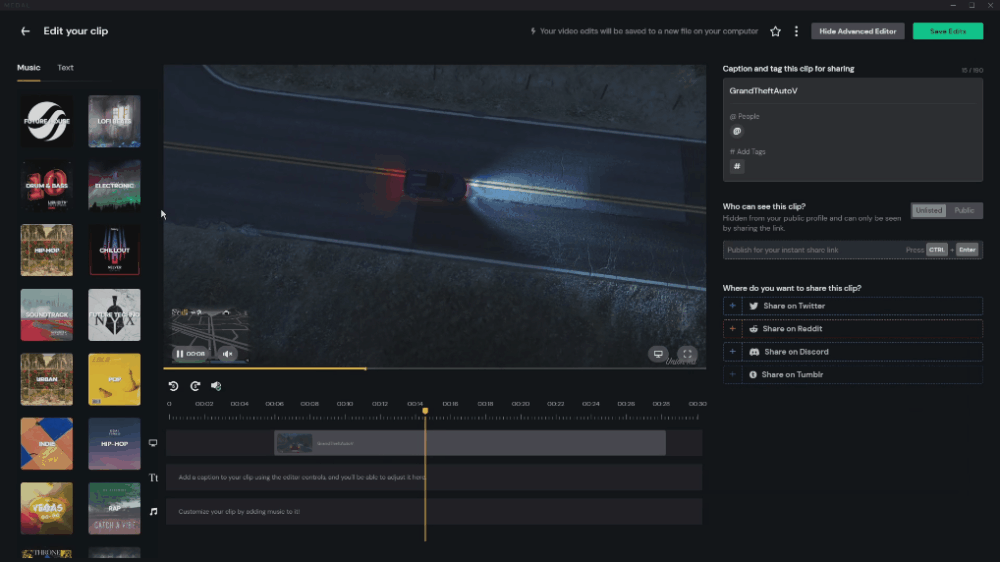Image resolution: width=1000 pixels, height=562 pixels.
Task: Click Hide Advanced Editor button
Action: pyautogui.click(x=857, y=31)
